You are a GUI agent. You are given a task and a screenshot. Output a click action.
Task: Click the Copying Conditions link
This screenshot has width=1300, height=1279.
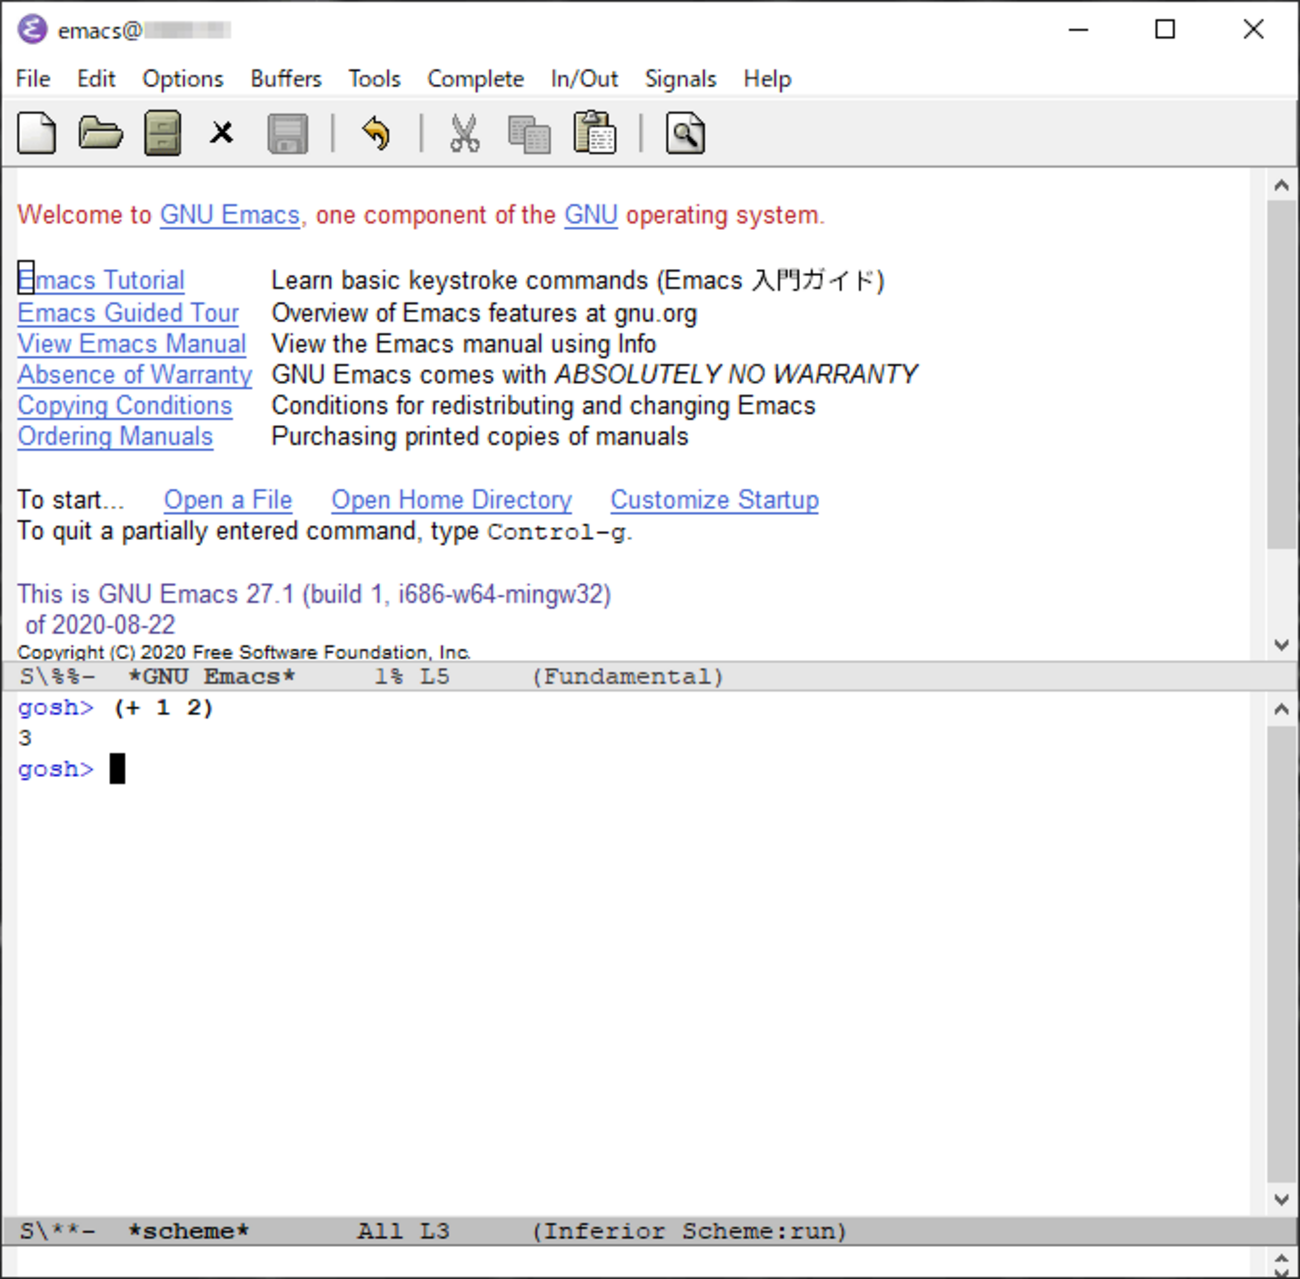pos(125,406)
